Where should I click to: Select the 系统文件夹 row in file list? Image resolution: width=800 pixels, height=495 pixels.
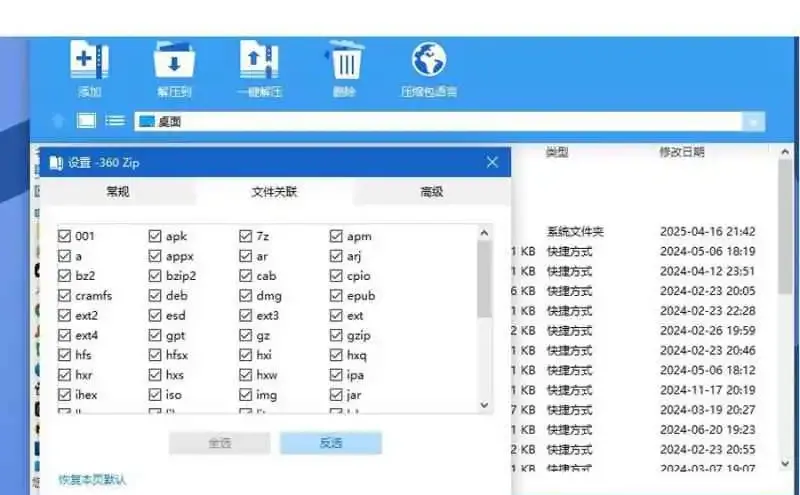[644, 231]
